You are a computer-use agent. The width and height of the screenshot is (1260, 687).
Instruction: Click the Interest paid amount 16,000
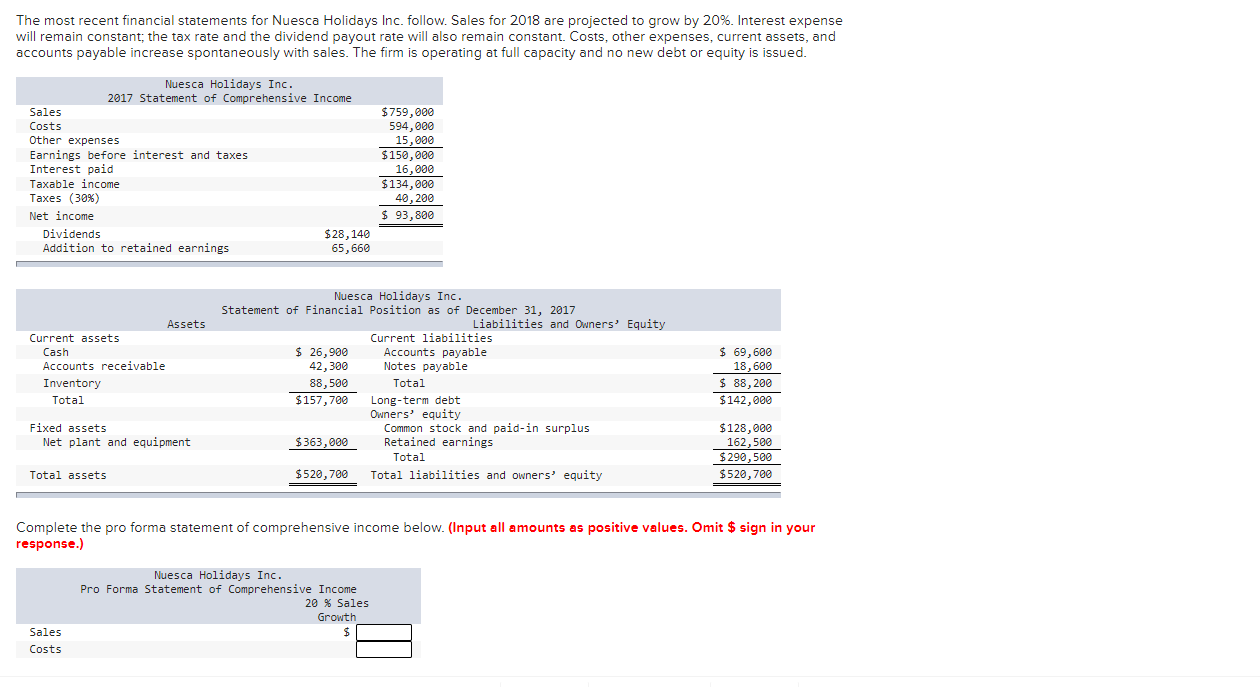click(414, 170)
